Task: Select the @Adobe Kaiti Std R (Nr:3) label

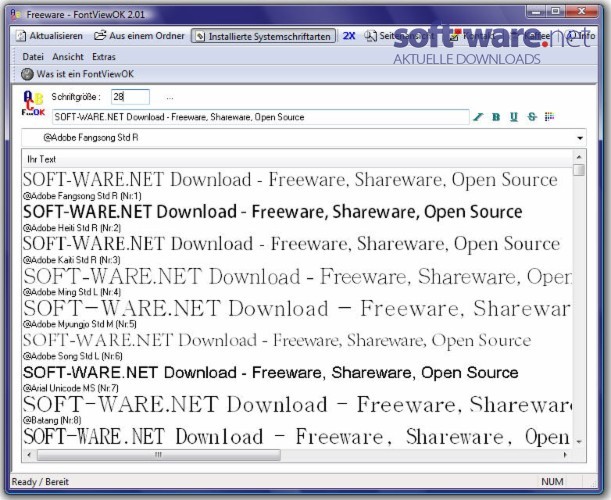Action: 71,260
